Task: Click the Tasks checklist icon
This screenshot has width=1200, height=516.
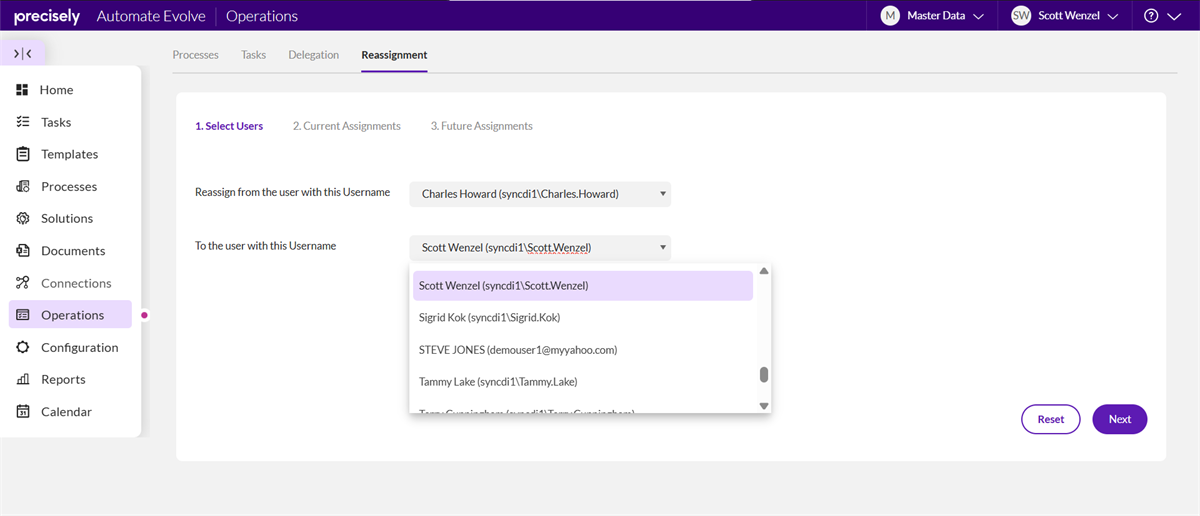Action: pyautogui.click(x=22, y=122)
